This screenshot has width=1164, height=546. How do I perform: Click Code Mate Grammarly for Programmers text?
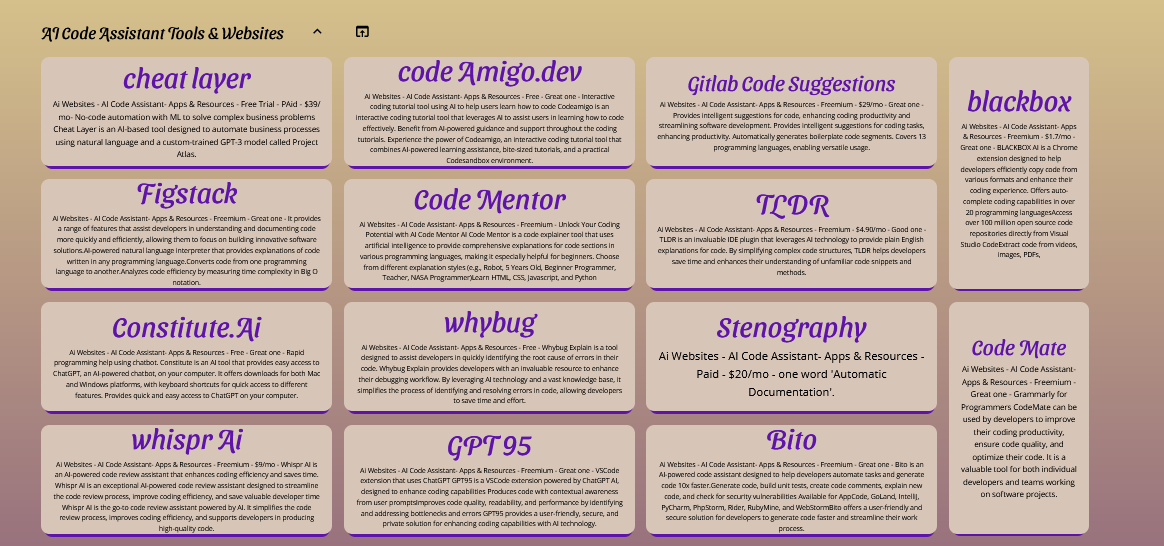[1018, 432]
